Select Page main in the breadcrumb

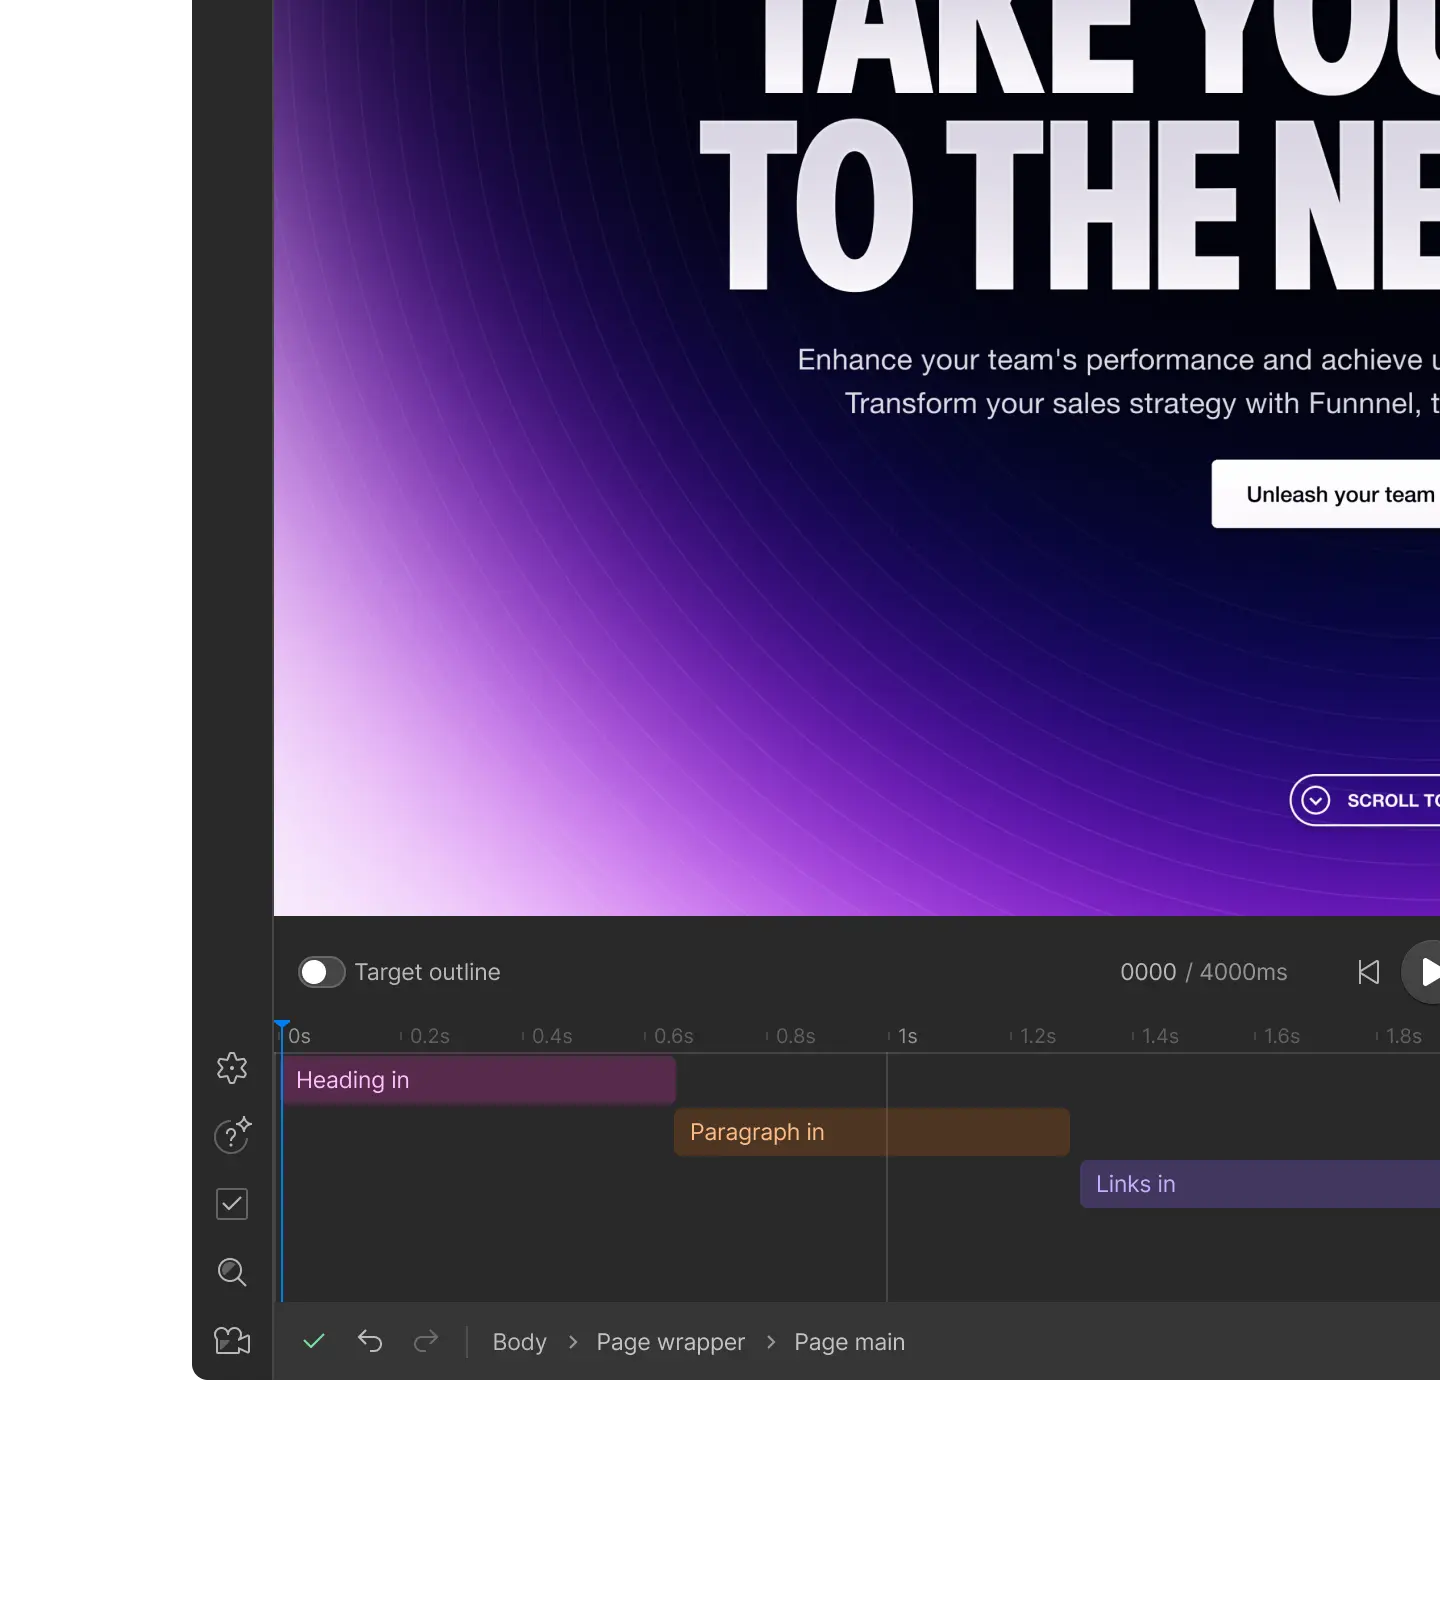849,1342
